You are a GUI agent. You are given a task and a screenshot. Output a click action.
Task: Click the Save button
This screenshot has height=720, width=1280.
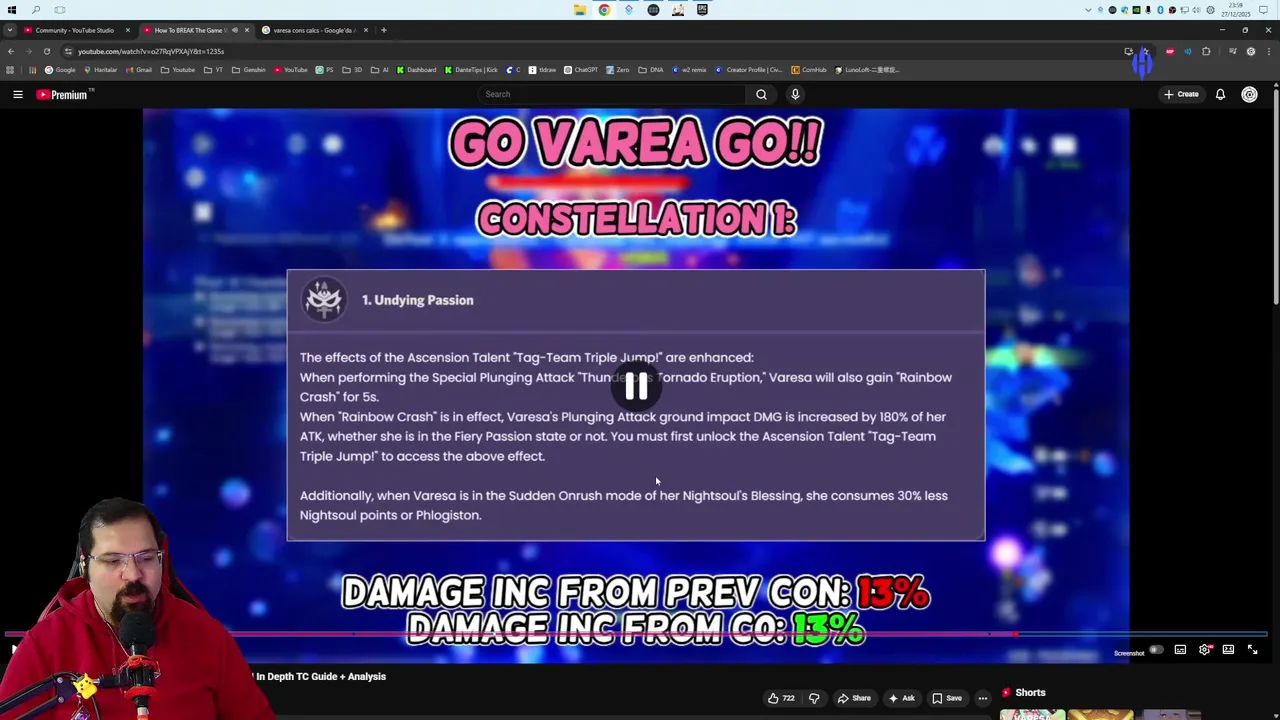click(947, 698)
